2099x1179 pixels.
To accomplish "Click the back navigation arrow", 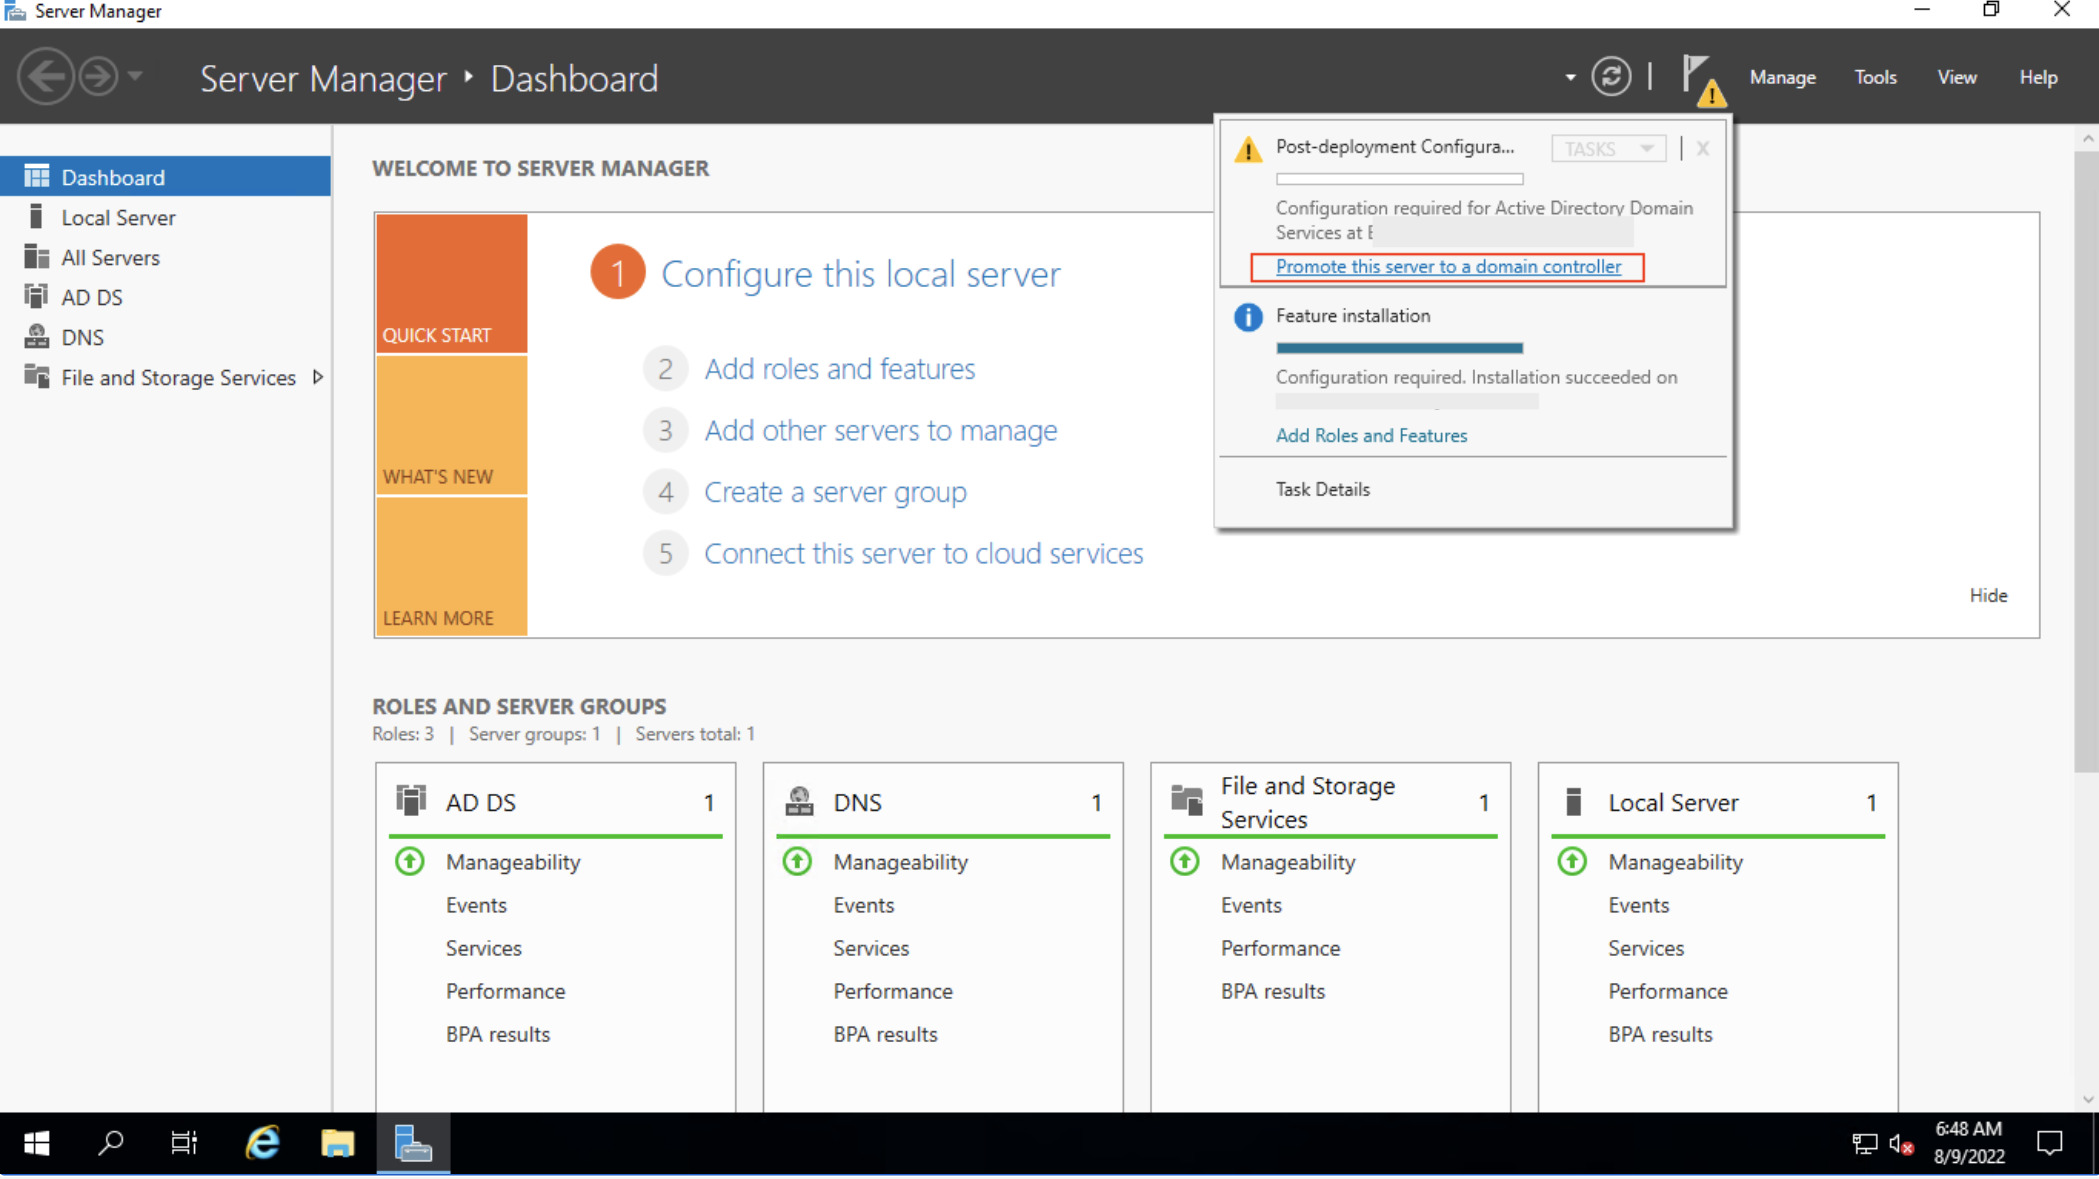I will pos(46,77).
